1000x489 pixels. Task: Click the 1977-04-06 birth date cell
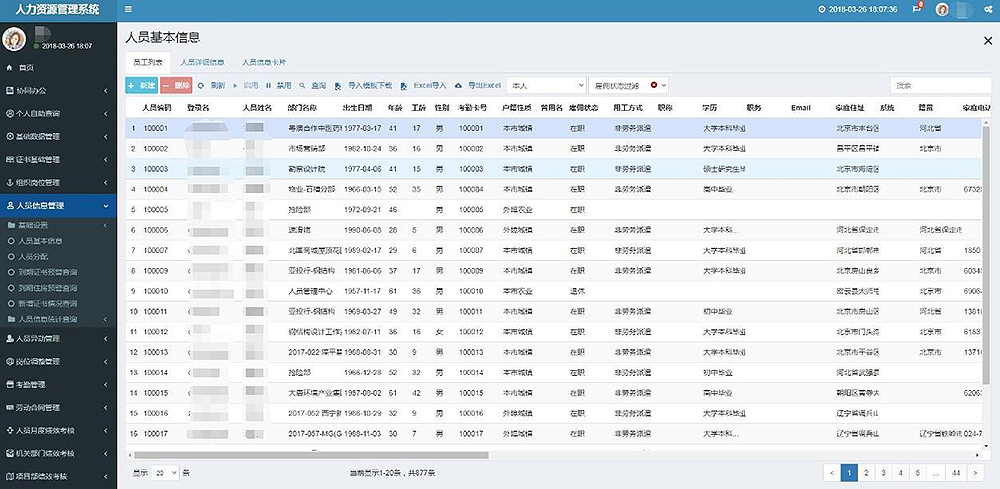pyautogui.click(x=362, y=169)
